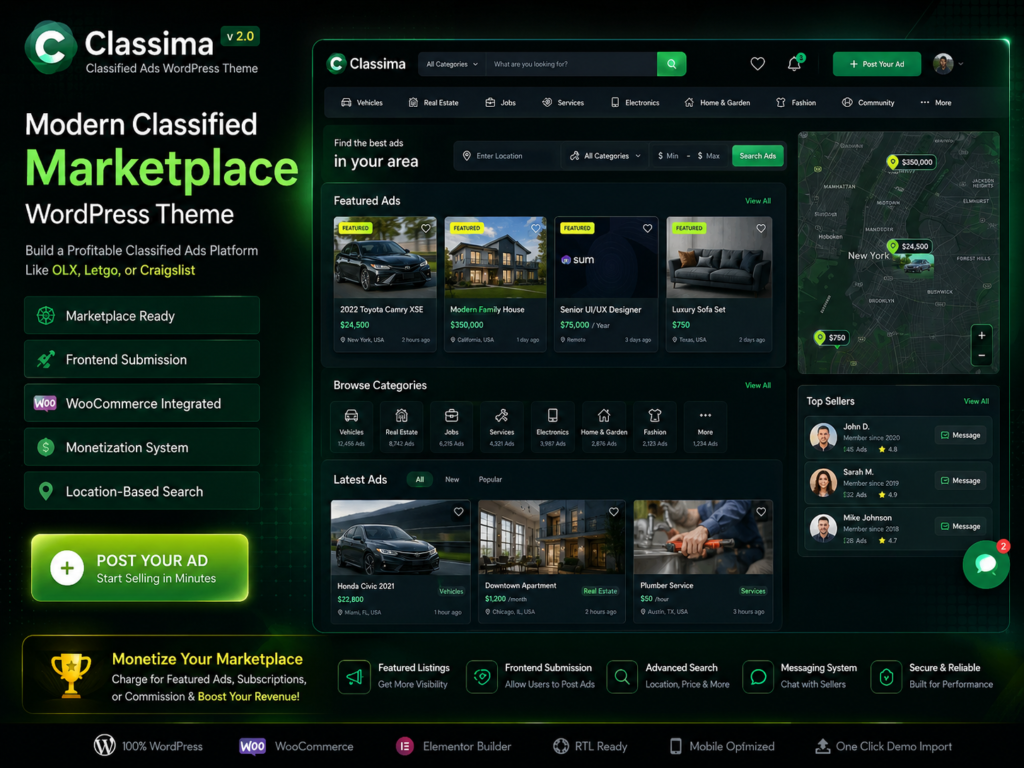Message seller Sarah M.
The width and height of the screenshot is (1024, 768).
pos(960,481)
